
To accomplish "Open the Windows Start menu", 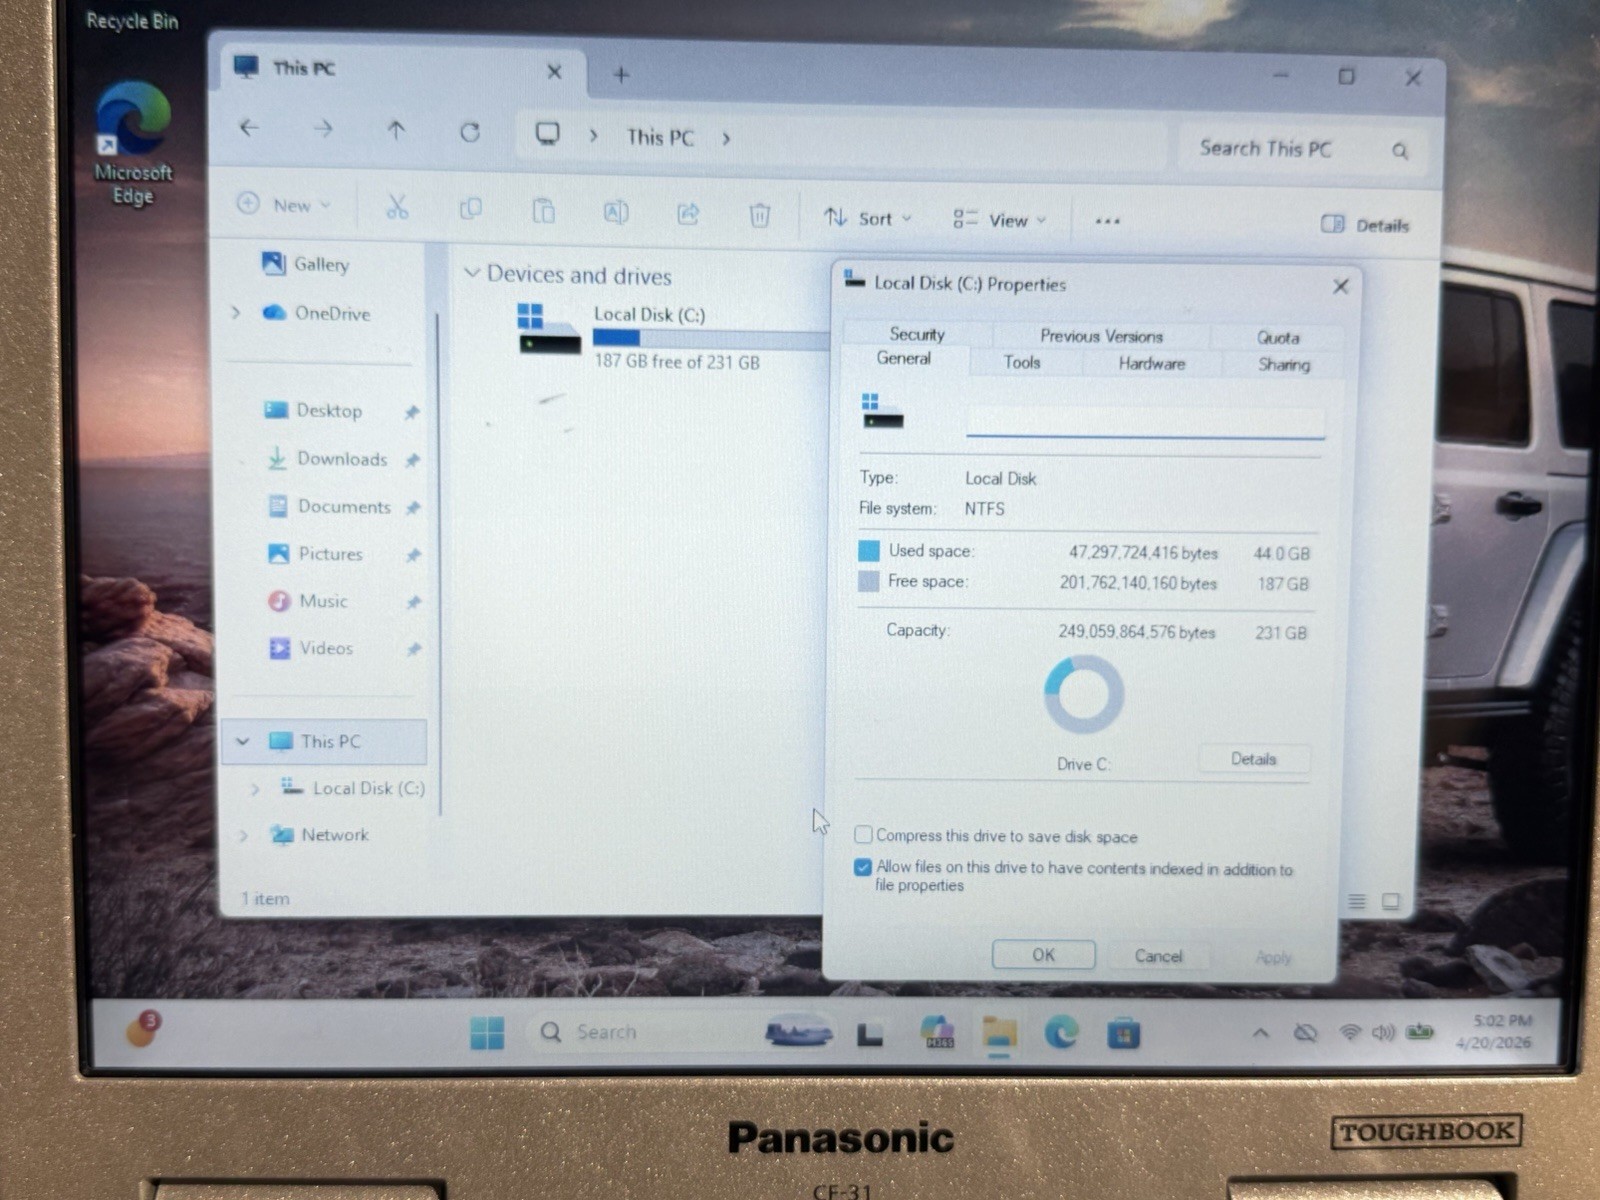I will tap(487, 1033).
